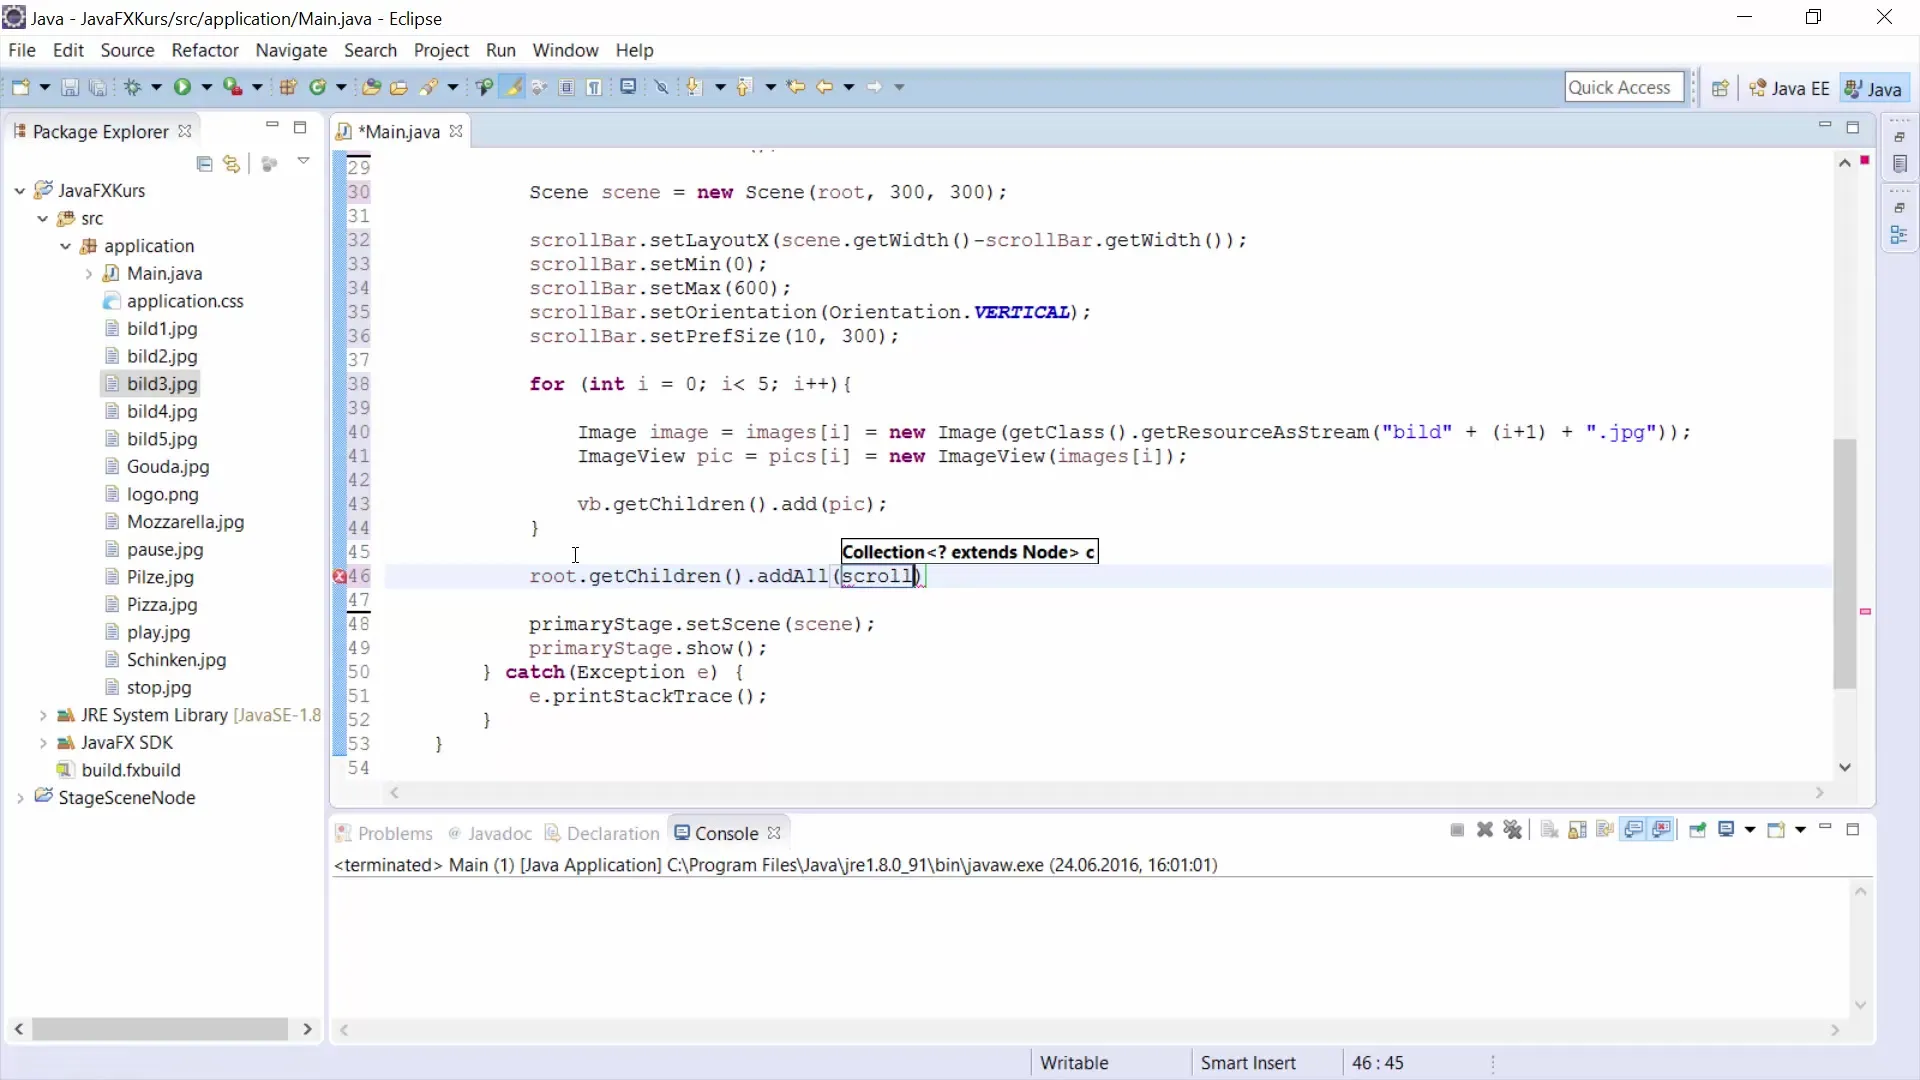Toggle Mark Occurrences highlighter in toolbar
Viewport: 1920px width, 1080px height.
point(513,87)
